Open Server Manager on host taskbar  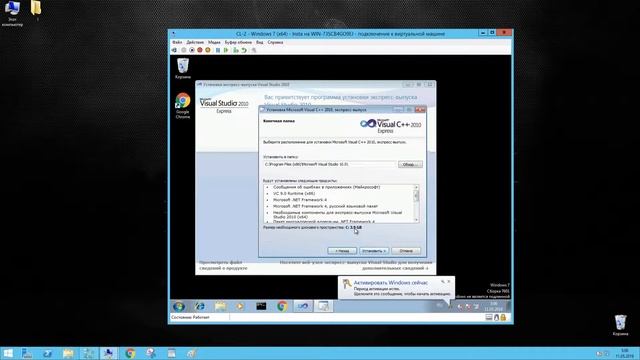pyautogui.click(x=27, y=353)
